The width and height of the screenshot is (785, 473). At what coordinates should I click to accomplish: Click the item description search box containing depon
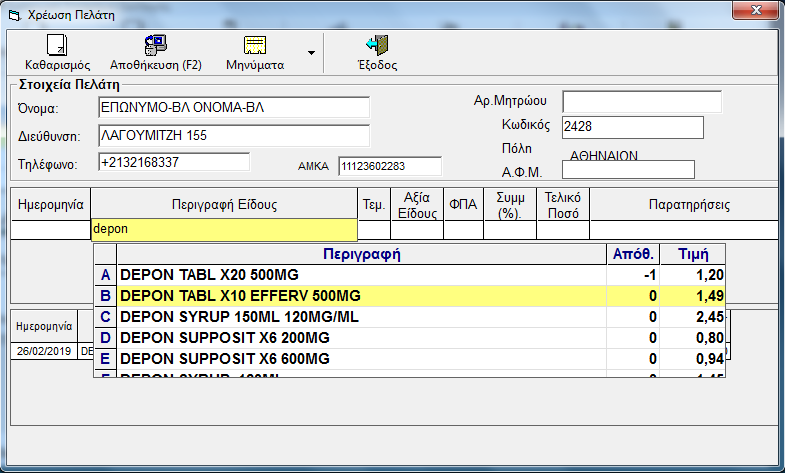224,229
